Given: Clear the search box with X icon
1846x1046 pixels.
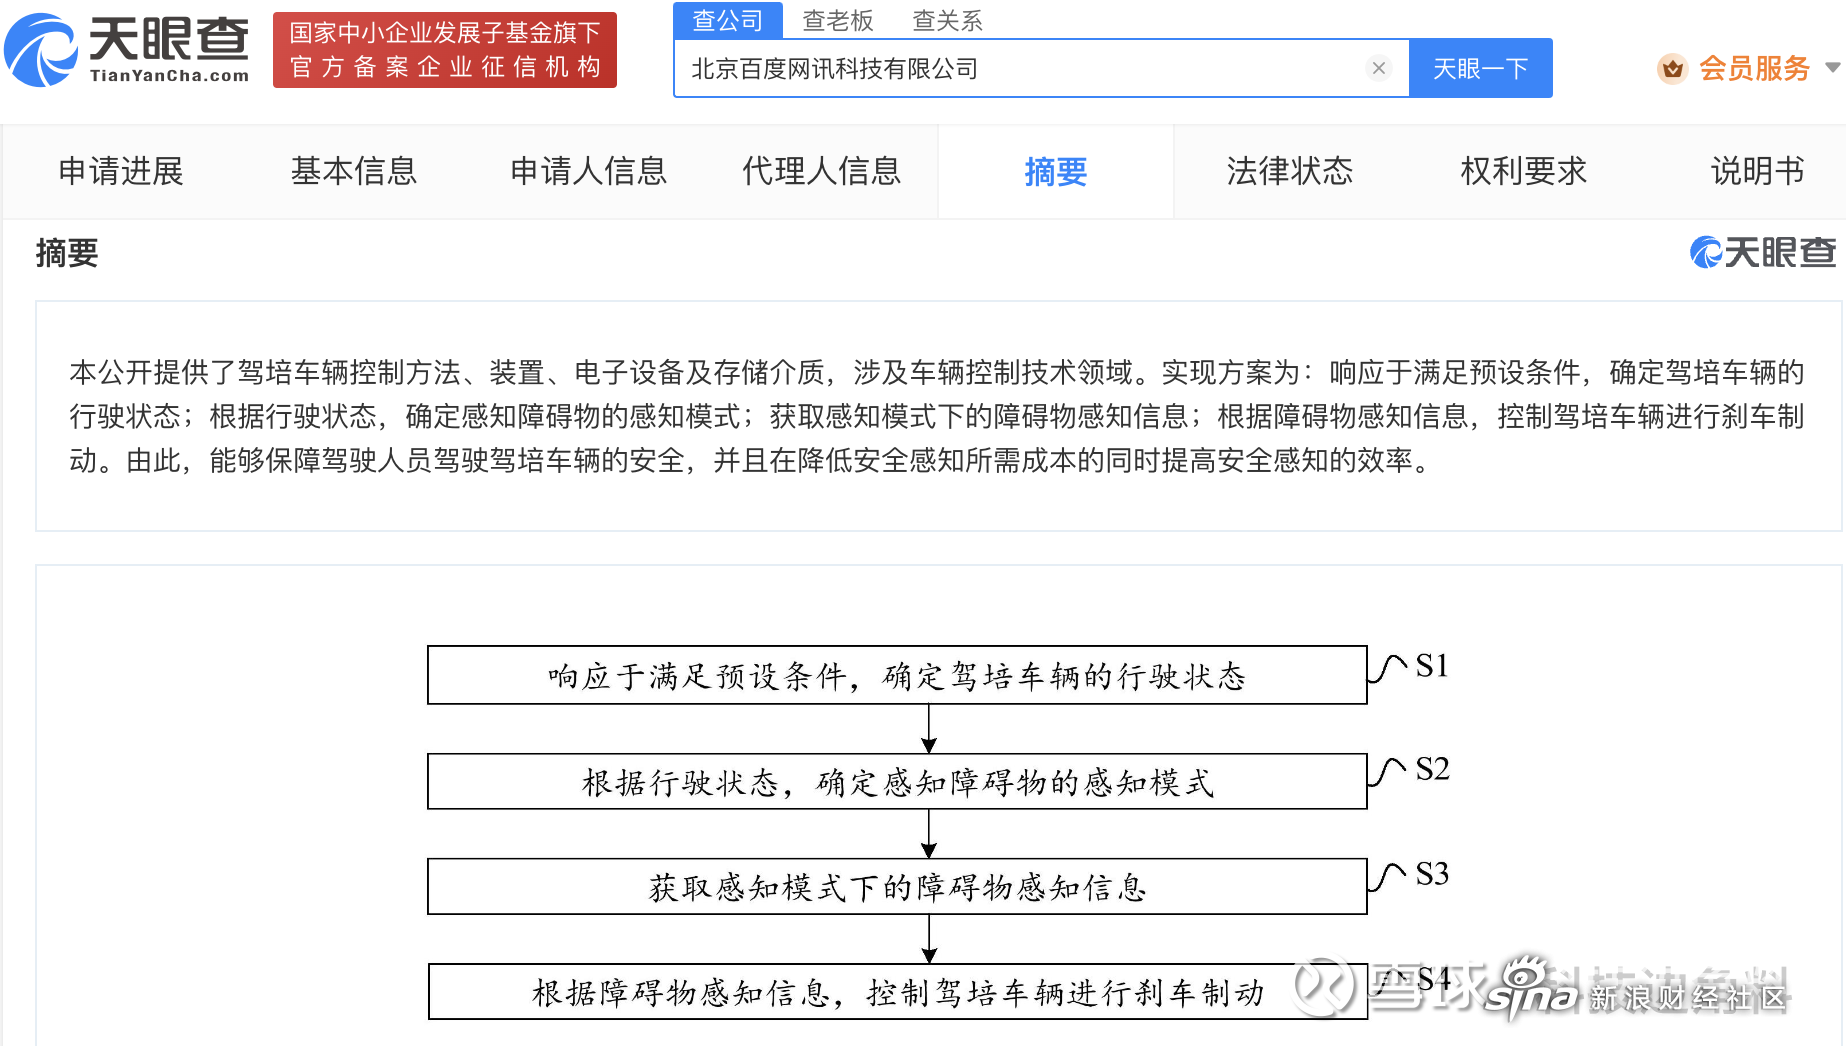Looking at the screenshot, I should coord(1379,68).
